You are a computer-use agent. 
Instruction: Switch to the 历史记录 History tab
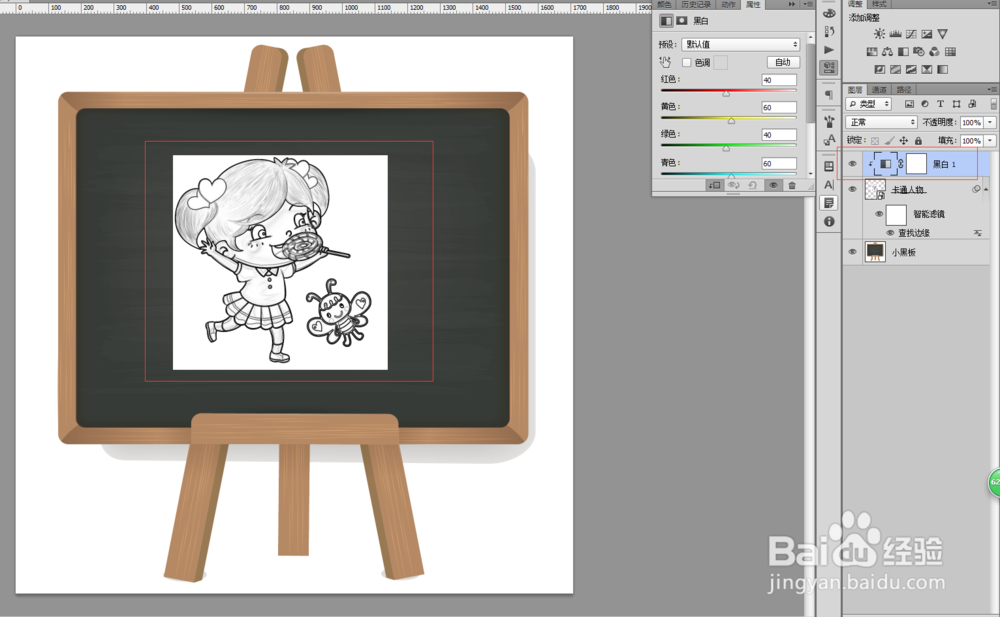click(695, 4)
